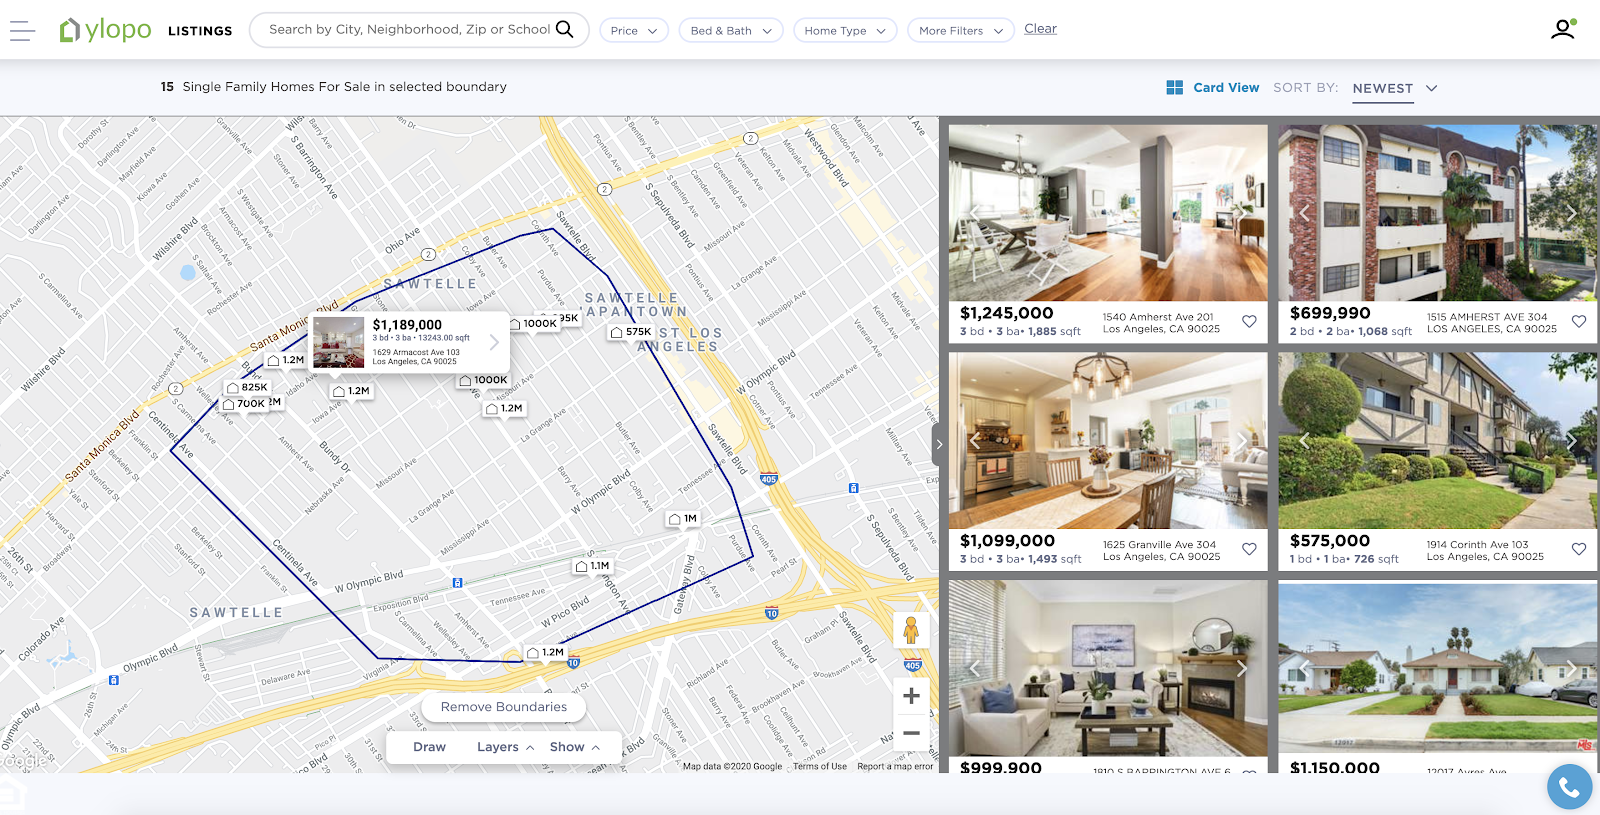This screenshot has width=1600, height=815.
Task: Save the $575,000 Corinth Ave listing heart
Action: pyautogui.click(x=1579, y=549)
